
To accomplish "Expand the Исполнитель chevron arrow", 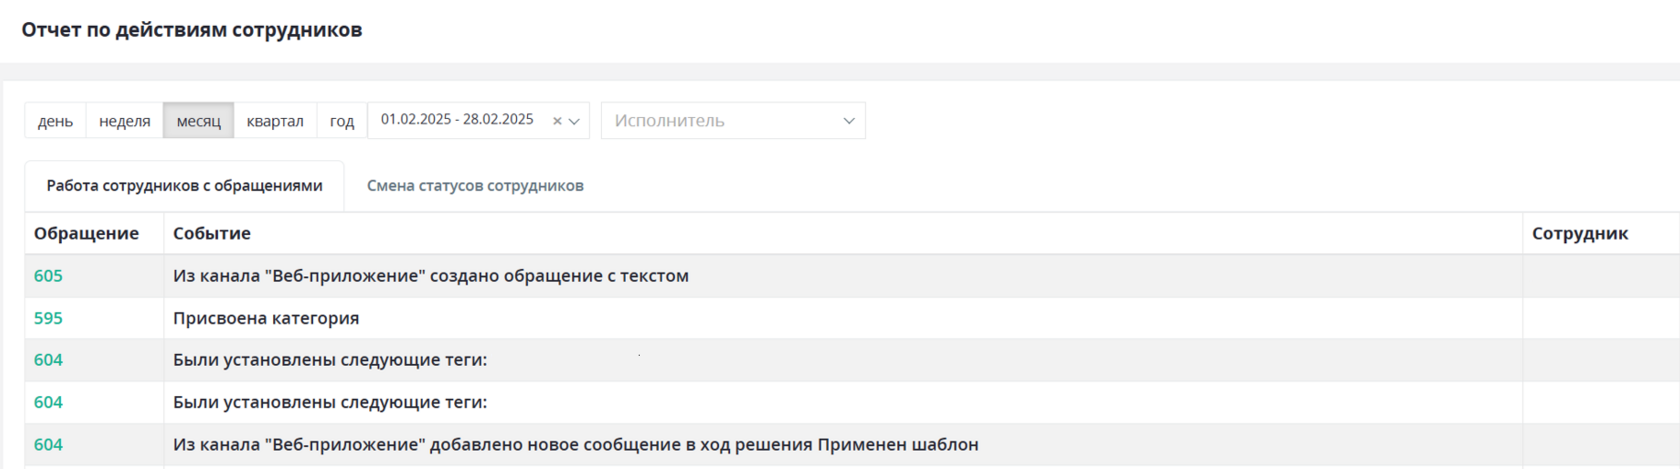I will click(x=849, y=121).
